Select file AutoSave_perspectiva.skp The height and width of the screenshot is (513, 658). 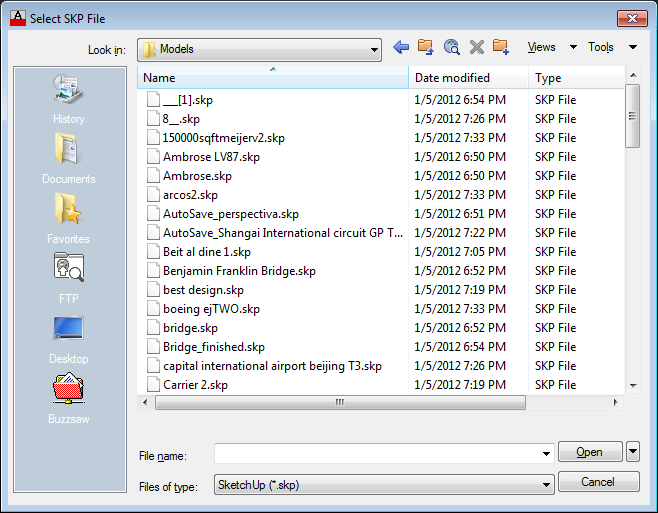tap(231, 214)
